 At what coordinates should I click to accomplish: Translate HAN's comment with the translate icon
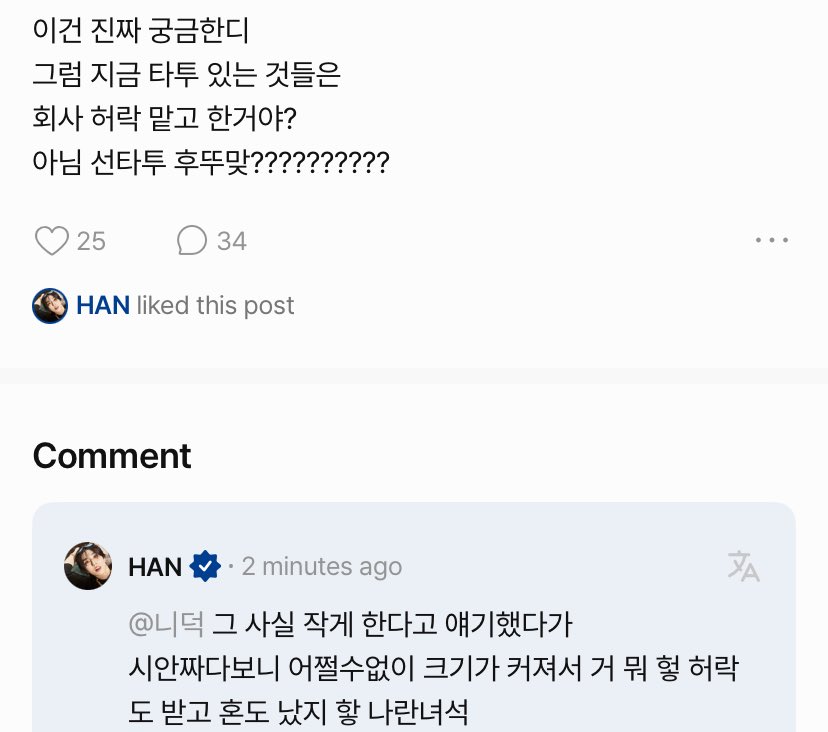tap(743, 566)
